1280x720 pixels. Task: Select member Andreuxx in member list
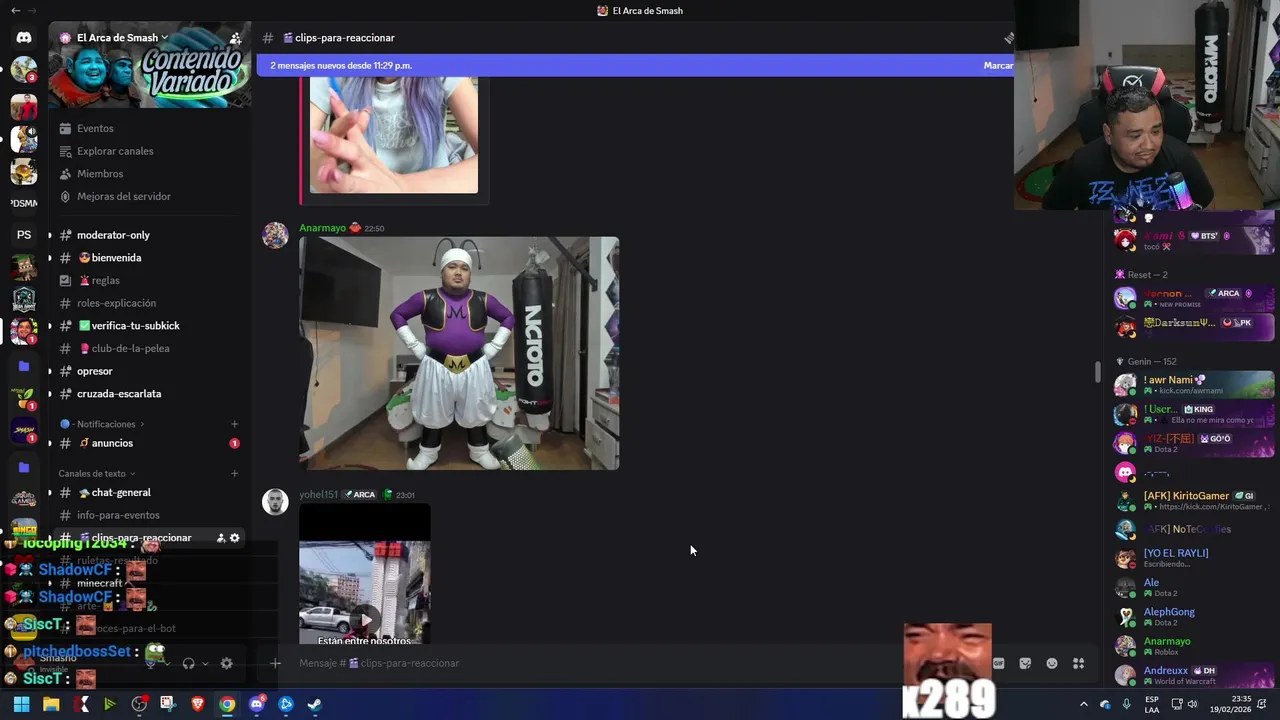(1194, 676)
